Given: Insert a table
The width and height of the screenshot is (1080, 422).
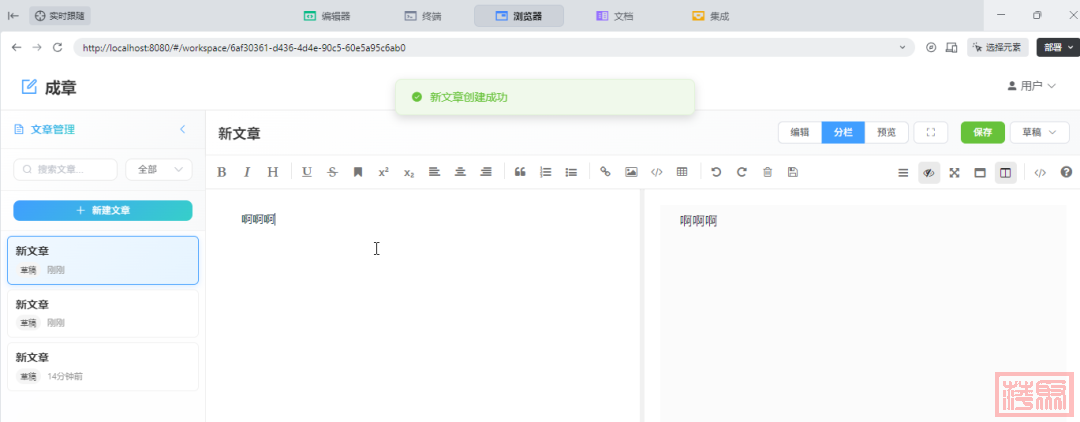Looking at the screenshot, I should (682, 172).
